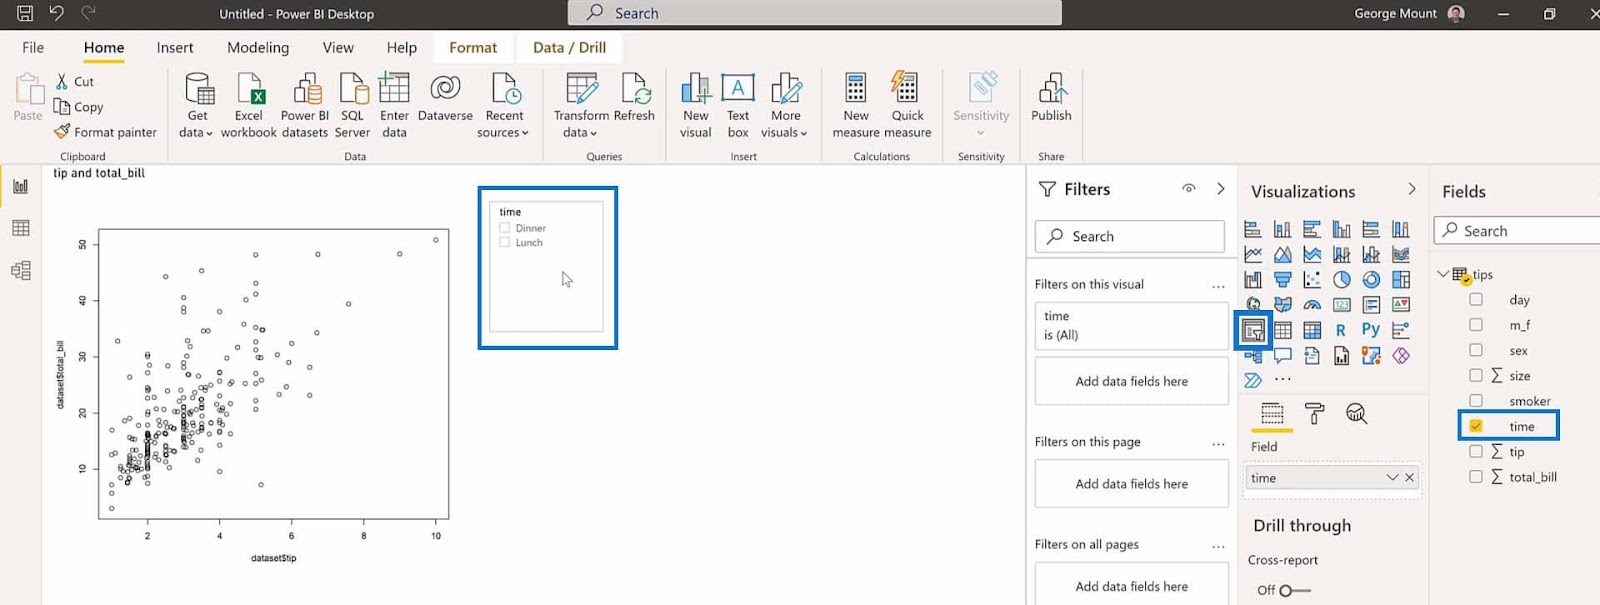Select the slicer visual
Image resolution: width=1600 pixels, height=605 pixels.
[x=1254, y=330]
